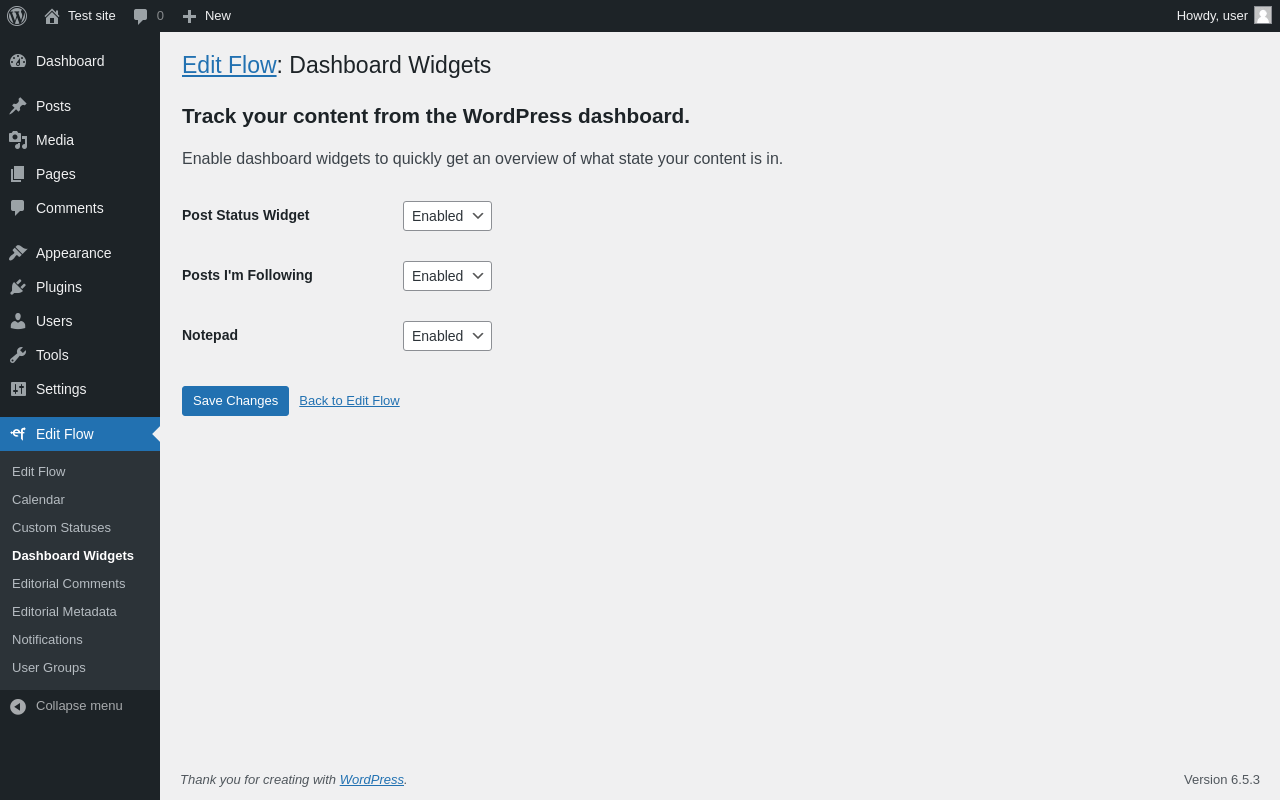The width and height of the screenshot is (1280, 800).
Task: Open the Settings menu label
Action: (61, 389)
